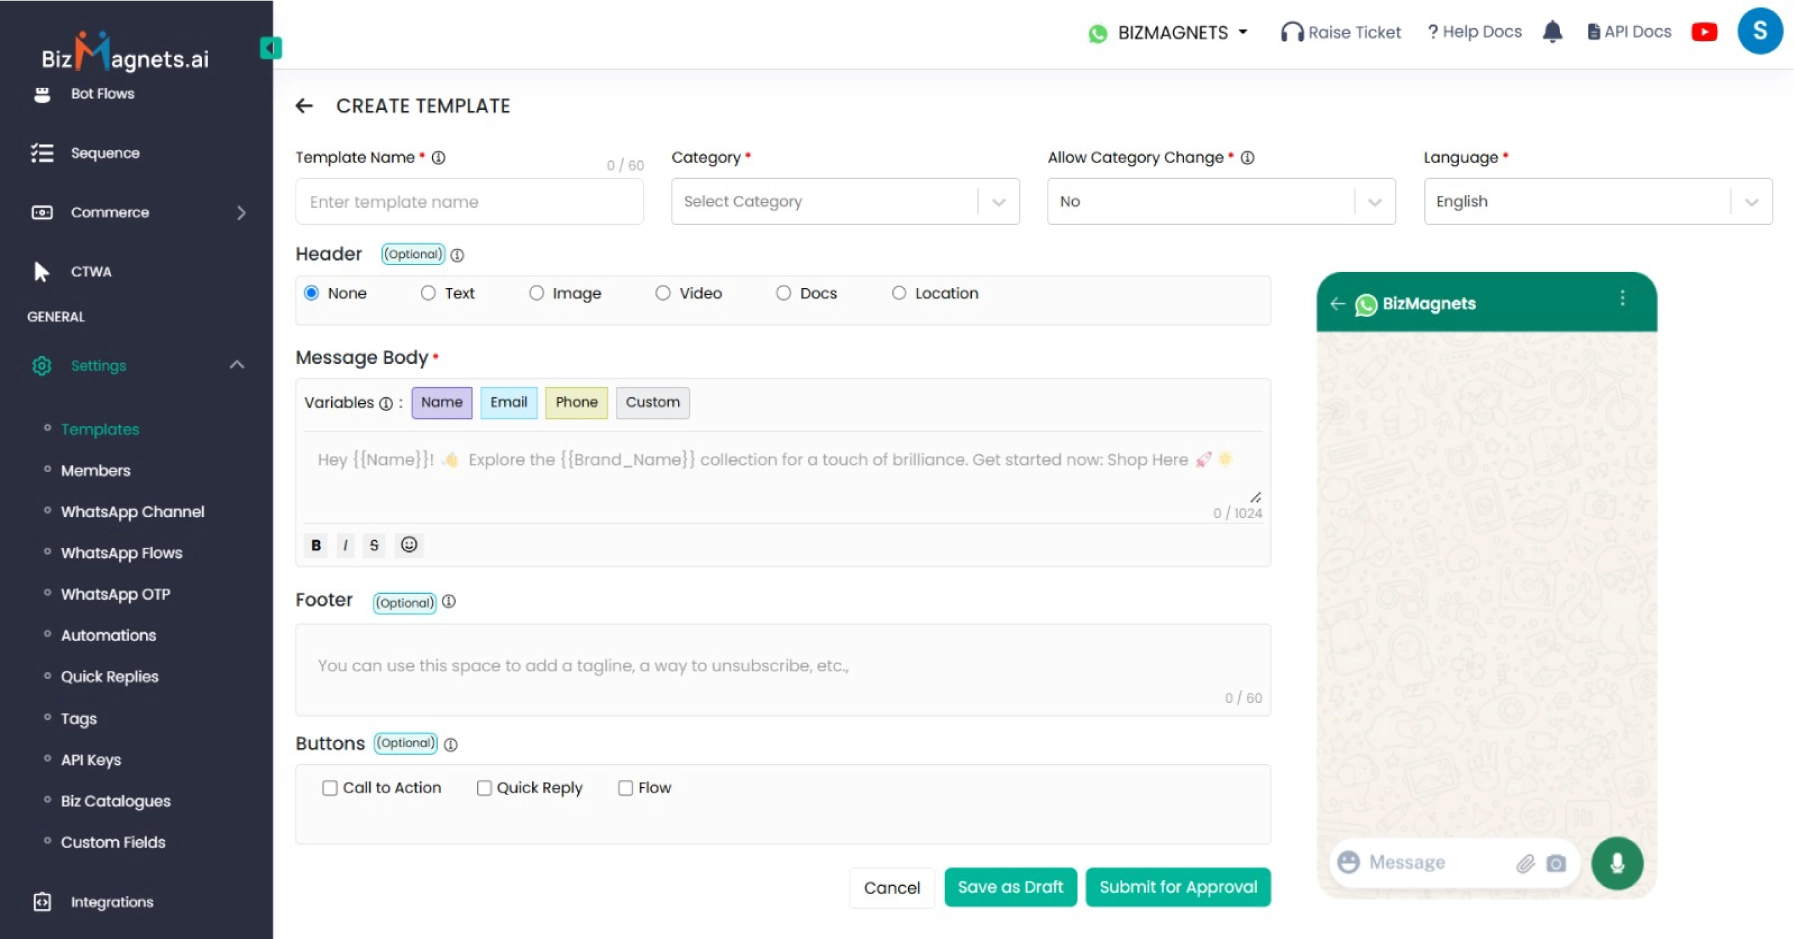Enable the Call to Action checkbox
Image resolution: width=1794 pixels, height=939 pixels.
coord(330,788)
